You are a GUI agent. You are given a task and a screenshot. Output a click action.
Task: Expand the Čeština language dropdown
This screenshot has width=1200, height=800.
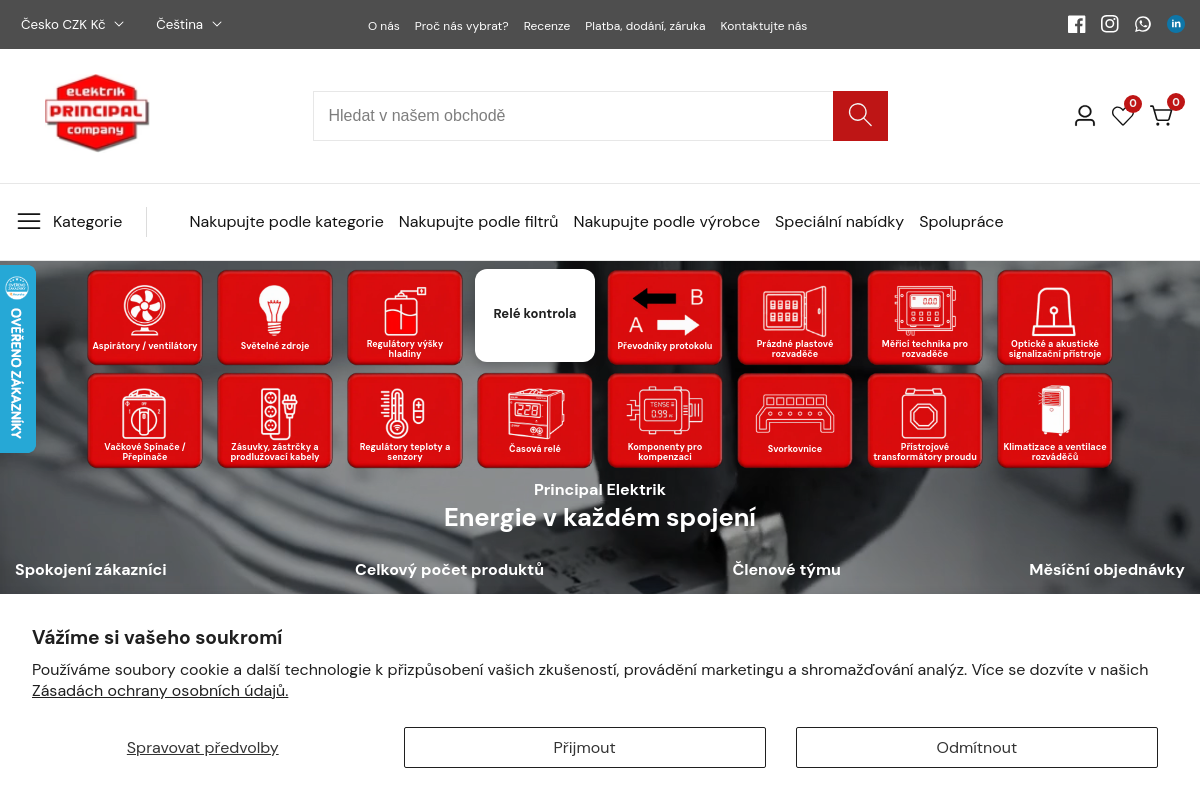tap(189, 24)
